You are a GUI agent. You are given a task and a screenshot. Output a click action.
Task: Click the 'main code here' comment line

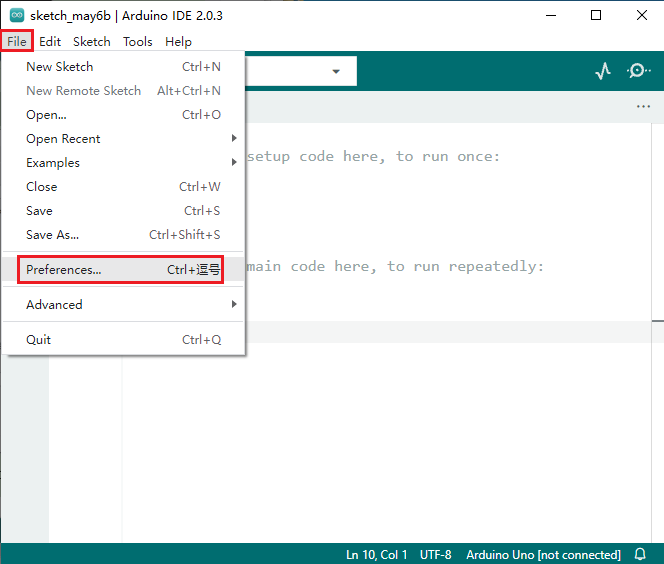pyautogui.click(x=395, y=266)
